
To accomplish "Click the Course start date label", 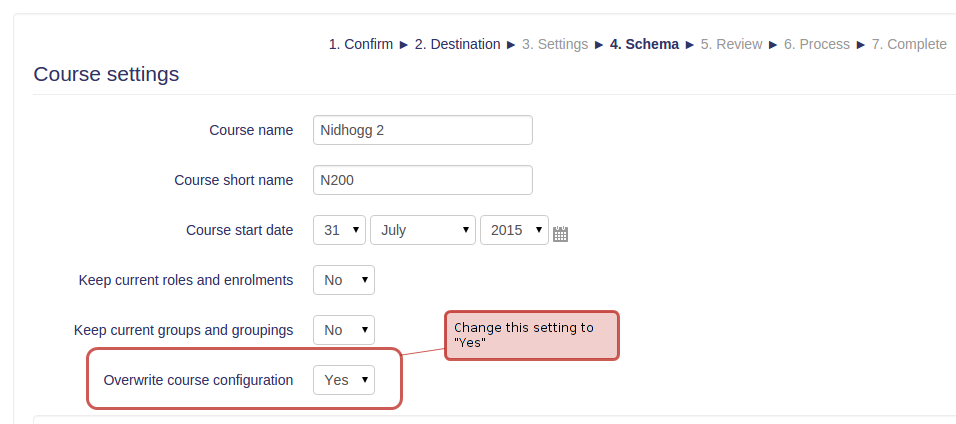I will [x=240, y=230].
